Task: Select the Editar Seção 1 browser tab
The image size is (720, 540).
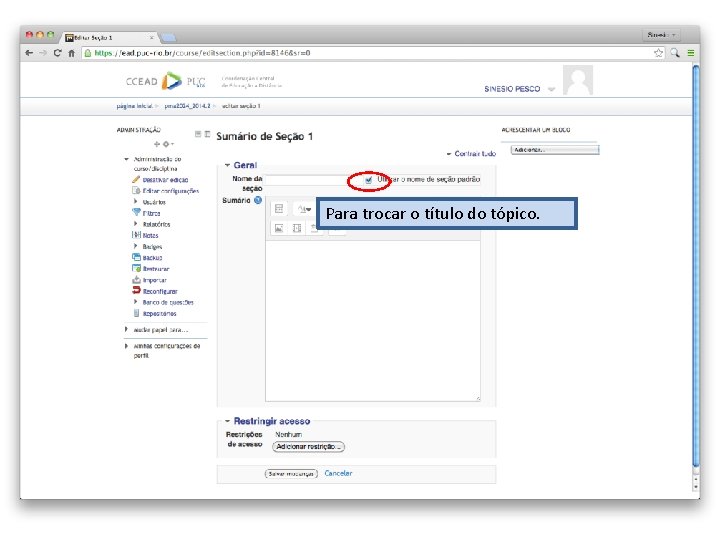Action: [108, 38]
